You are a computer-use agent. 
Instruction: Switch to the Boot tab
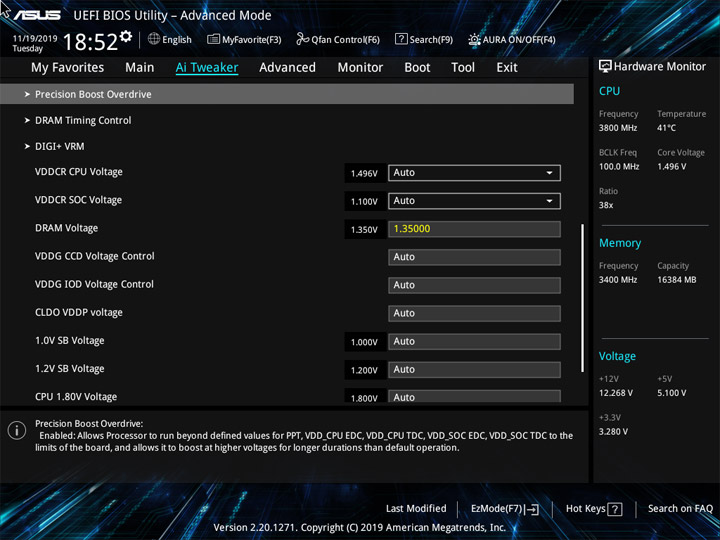coord(417,68)
